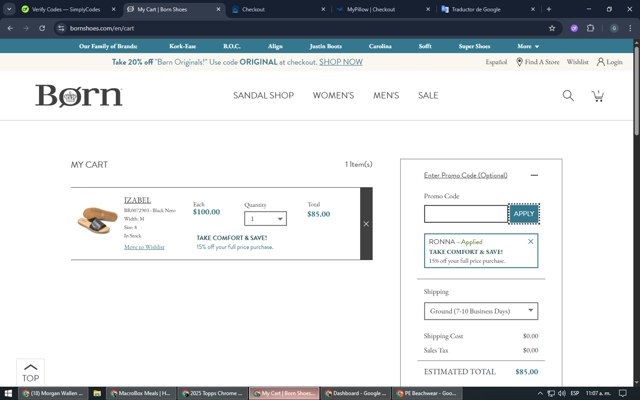Close the Verify Codes SimplyCodes tab
The width and height of the screenshot is (640, 400).
(113, 9)
